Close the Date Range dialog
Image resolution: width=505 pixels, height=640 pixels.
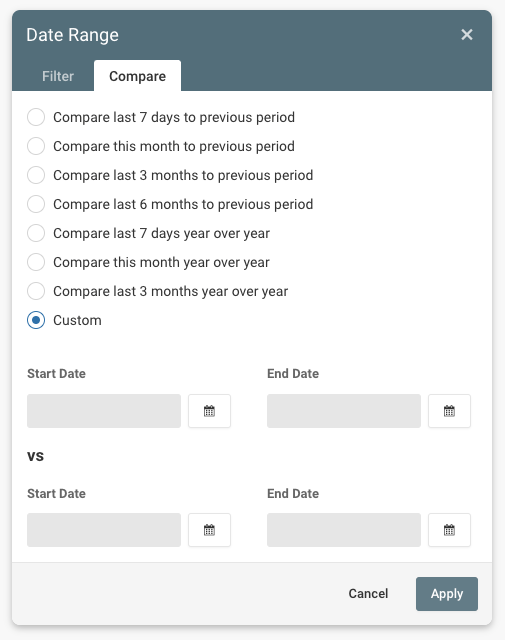[x=467, y=35]
